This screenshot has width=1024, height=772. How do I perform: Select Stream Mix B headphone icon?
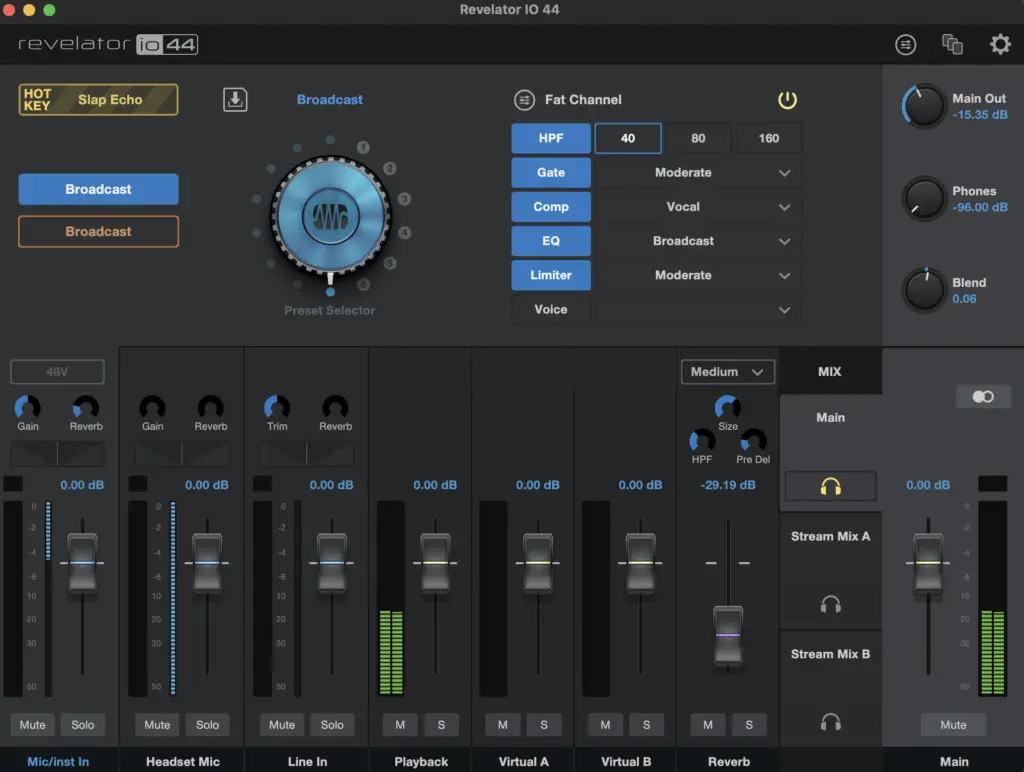[x=831, y=722]
